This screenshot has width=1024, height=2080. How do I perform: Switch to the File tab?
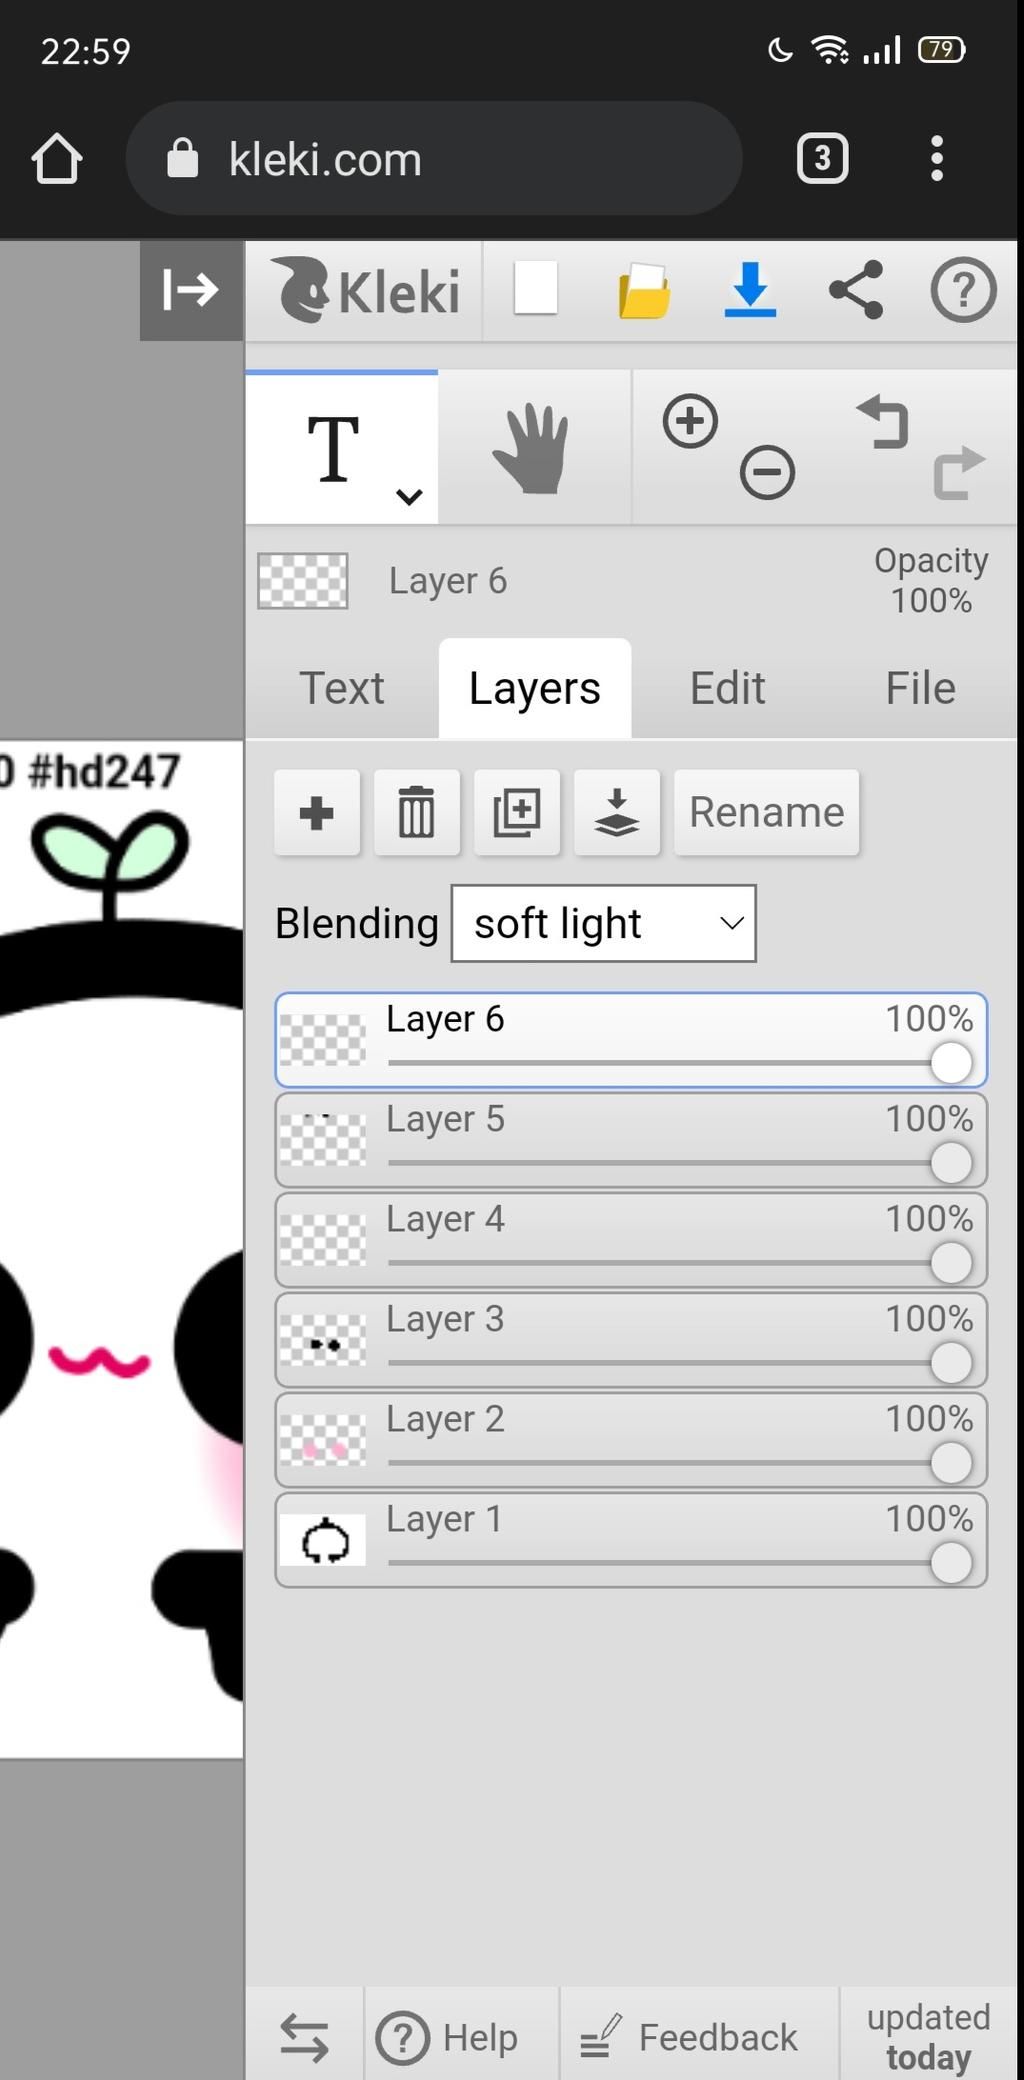[920, 688]
